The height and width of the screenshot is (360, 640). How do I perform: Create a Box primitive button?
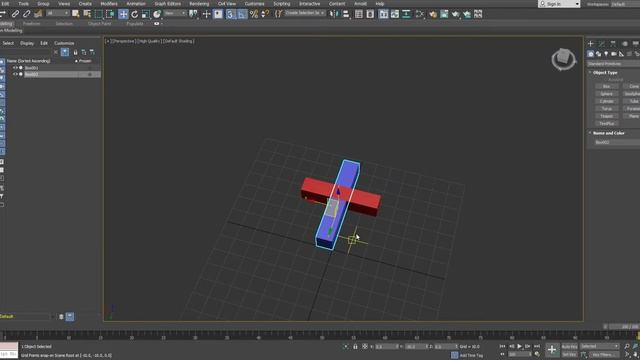coord(607,87)
